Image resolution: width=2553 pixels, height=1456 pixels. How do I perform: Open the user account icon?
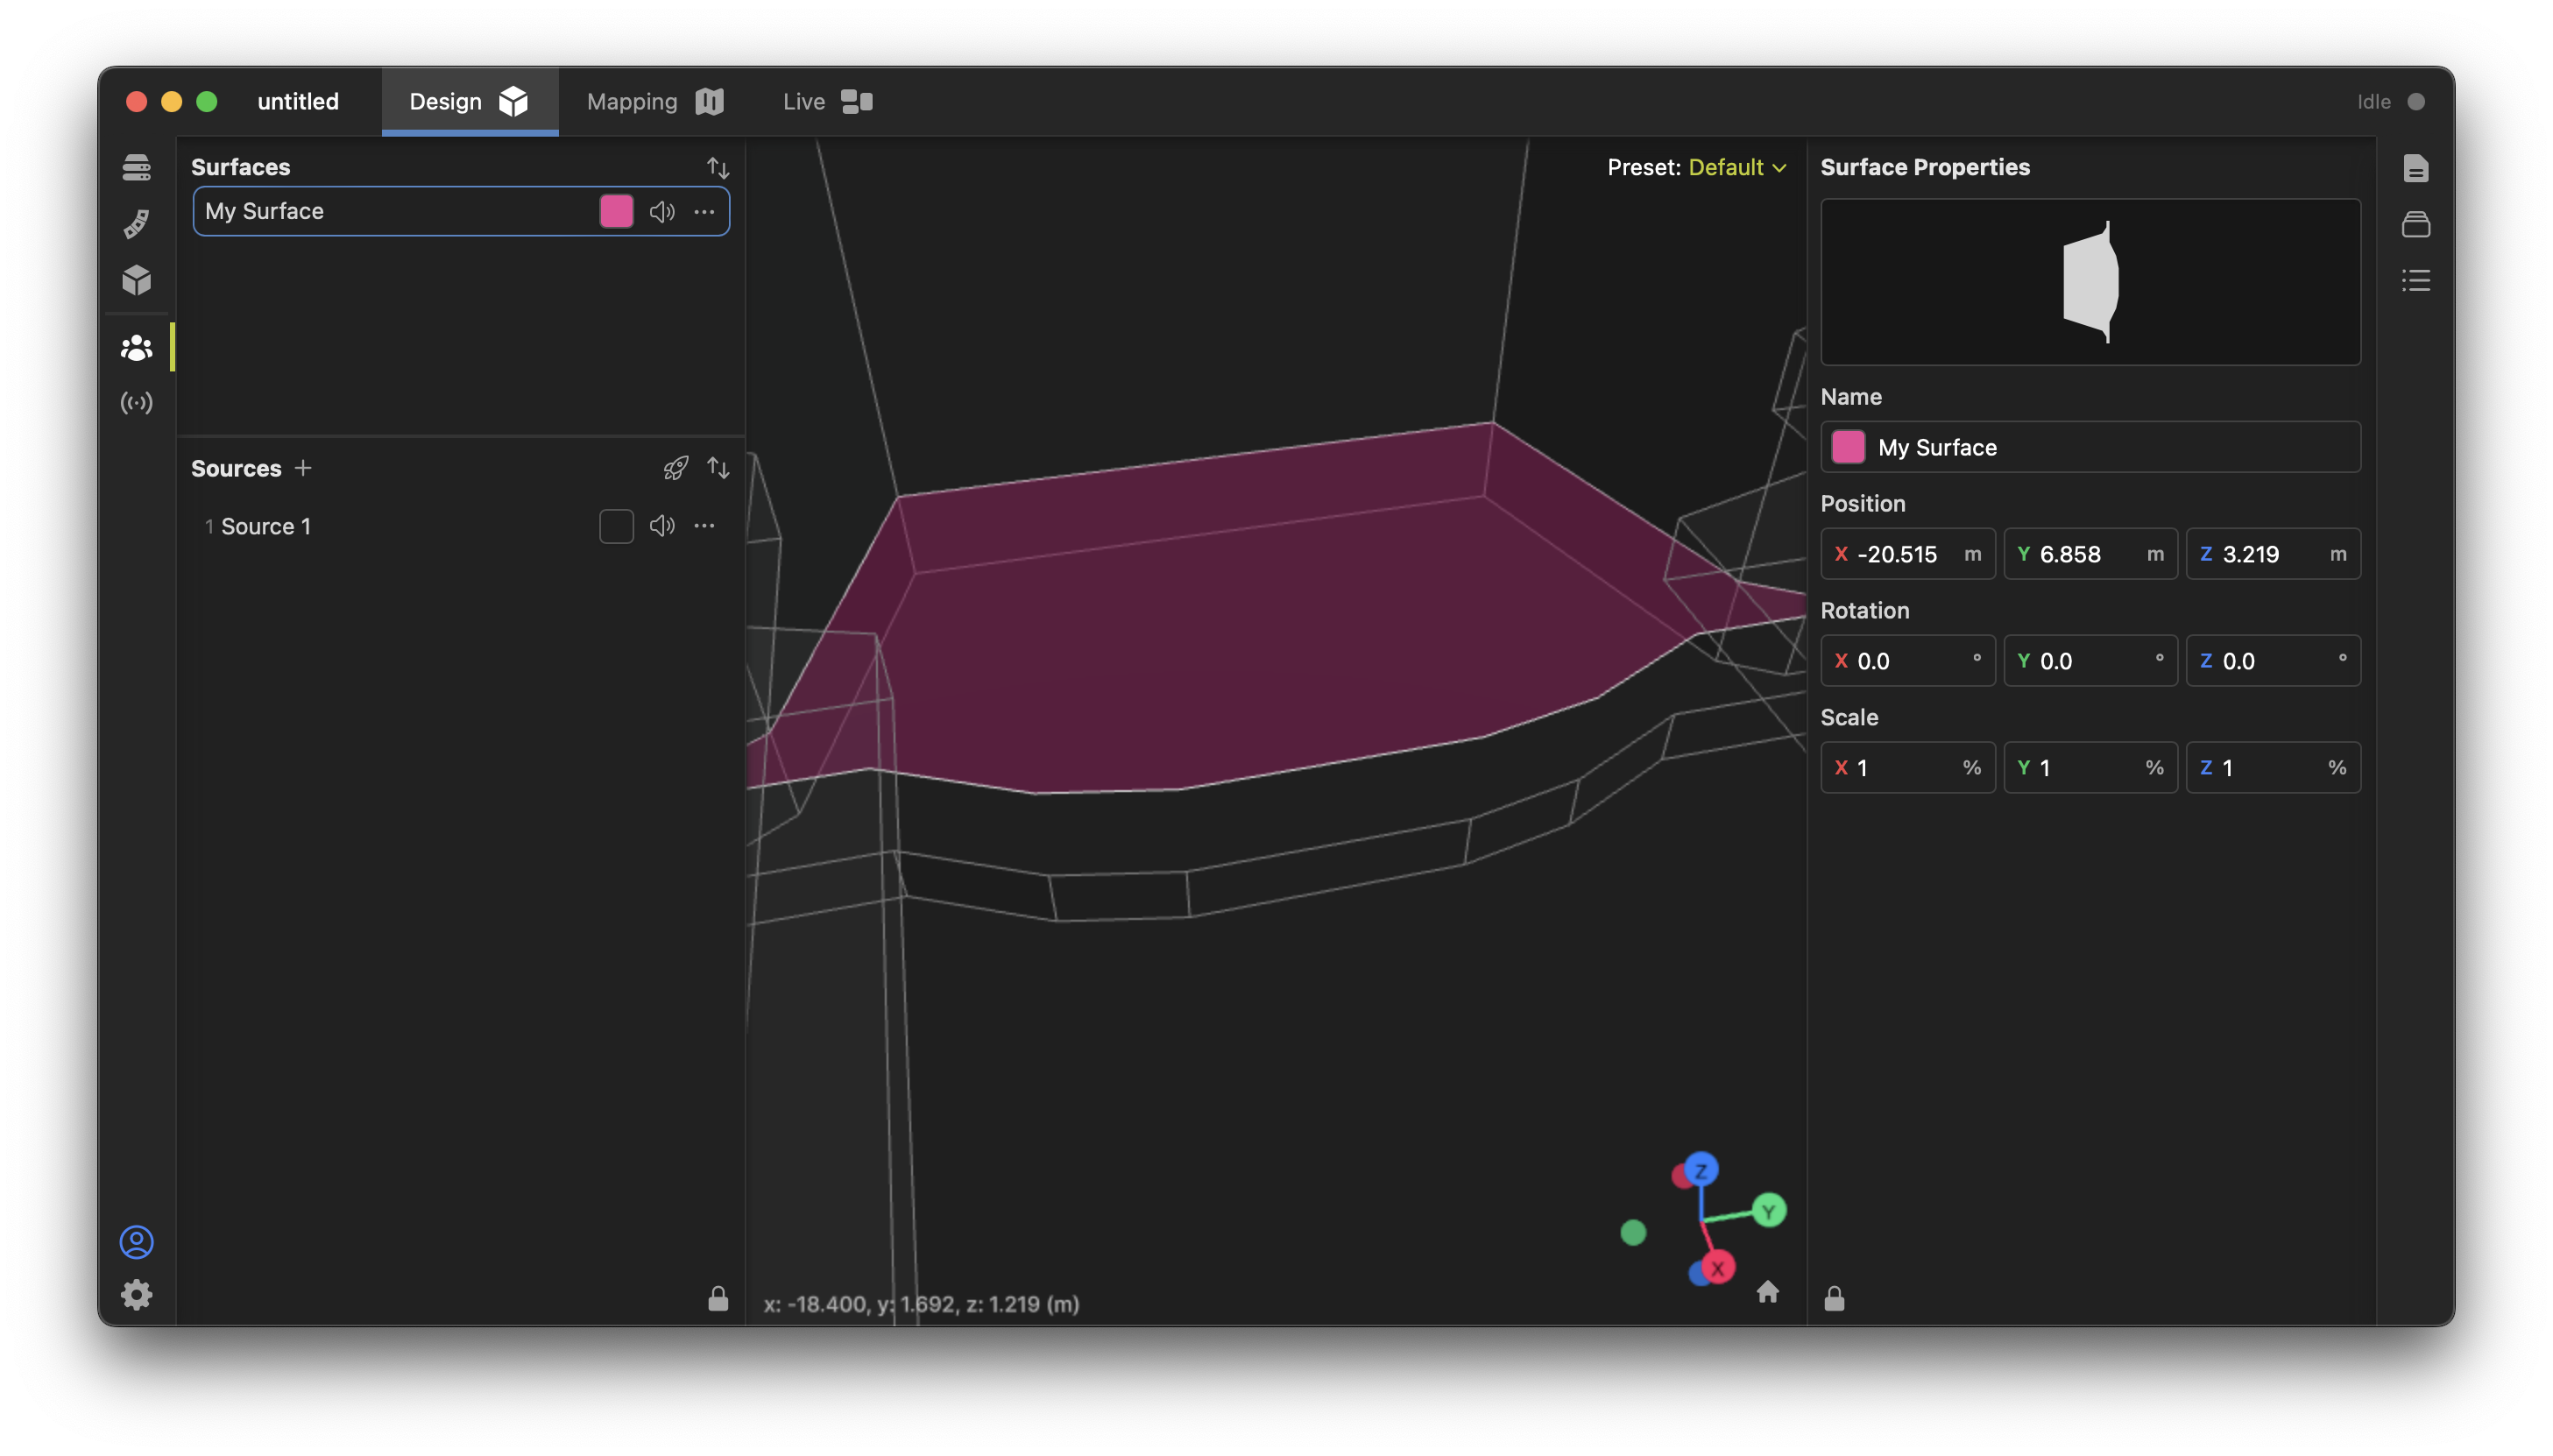[137, 1242]
